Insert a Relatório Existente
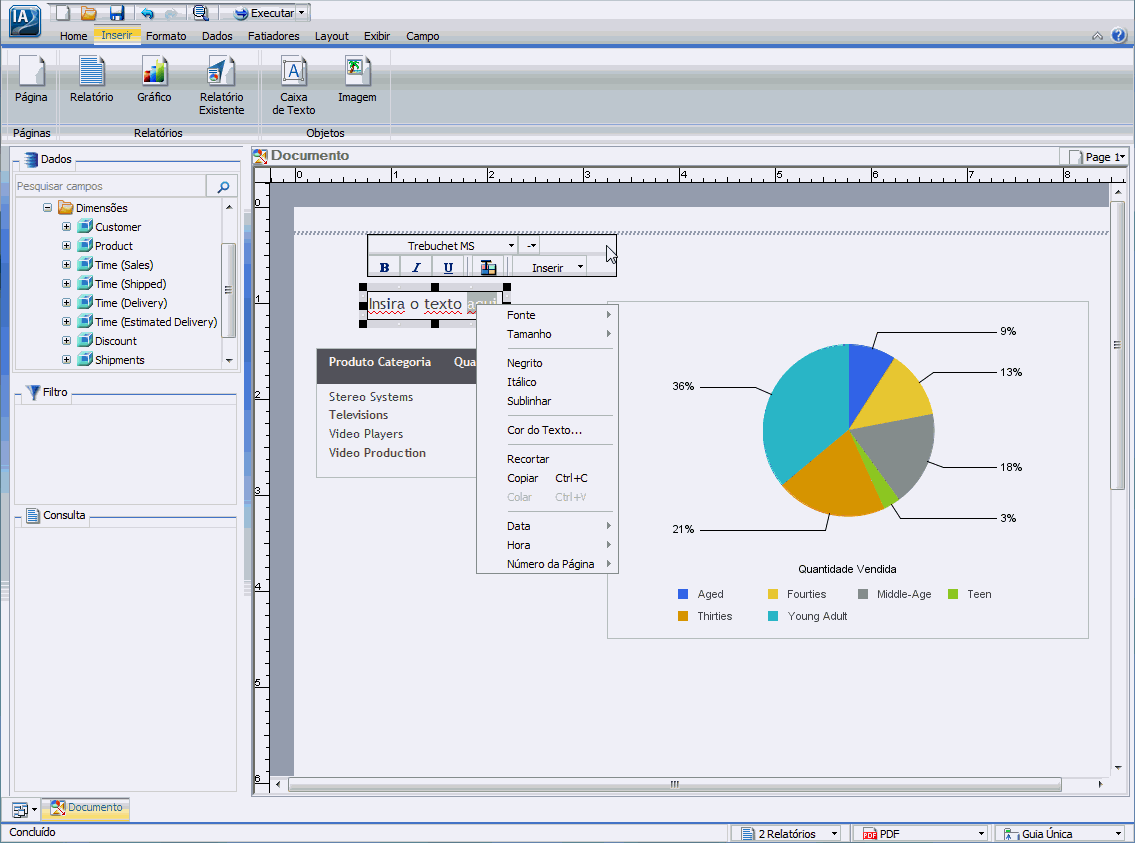The width and height of the screenshot is (1135, 843). 221,85
